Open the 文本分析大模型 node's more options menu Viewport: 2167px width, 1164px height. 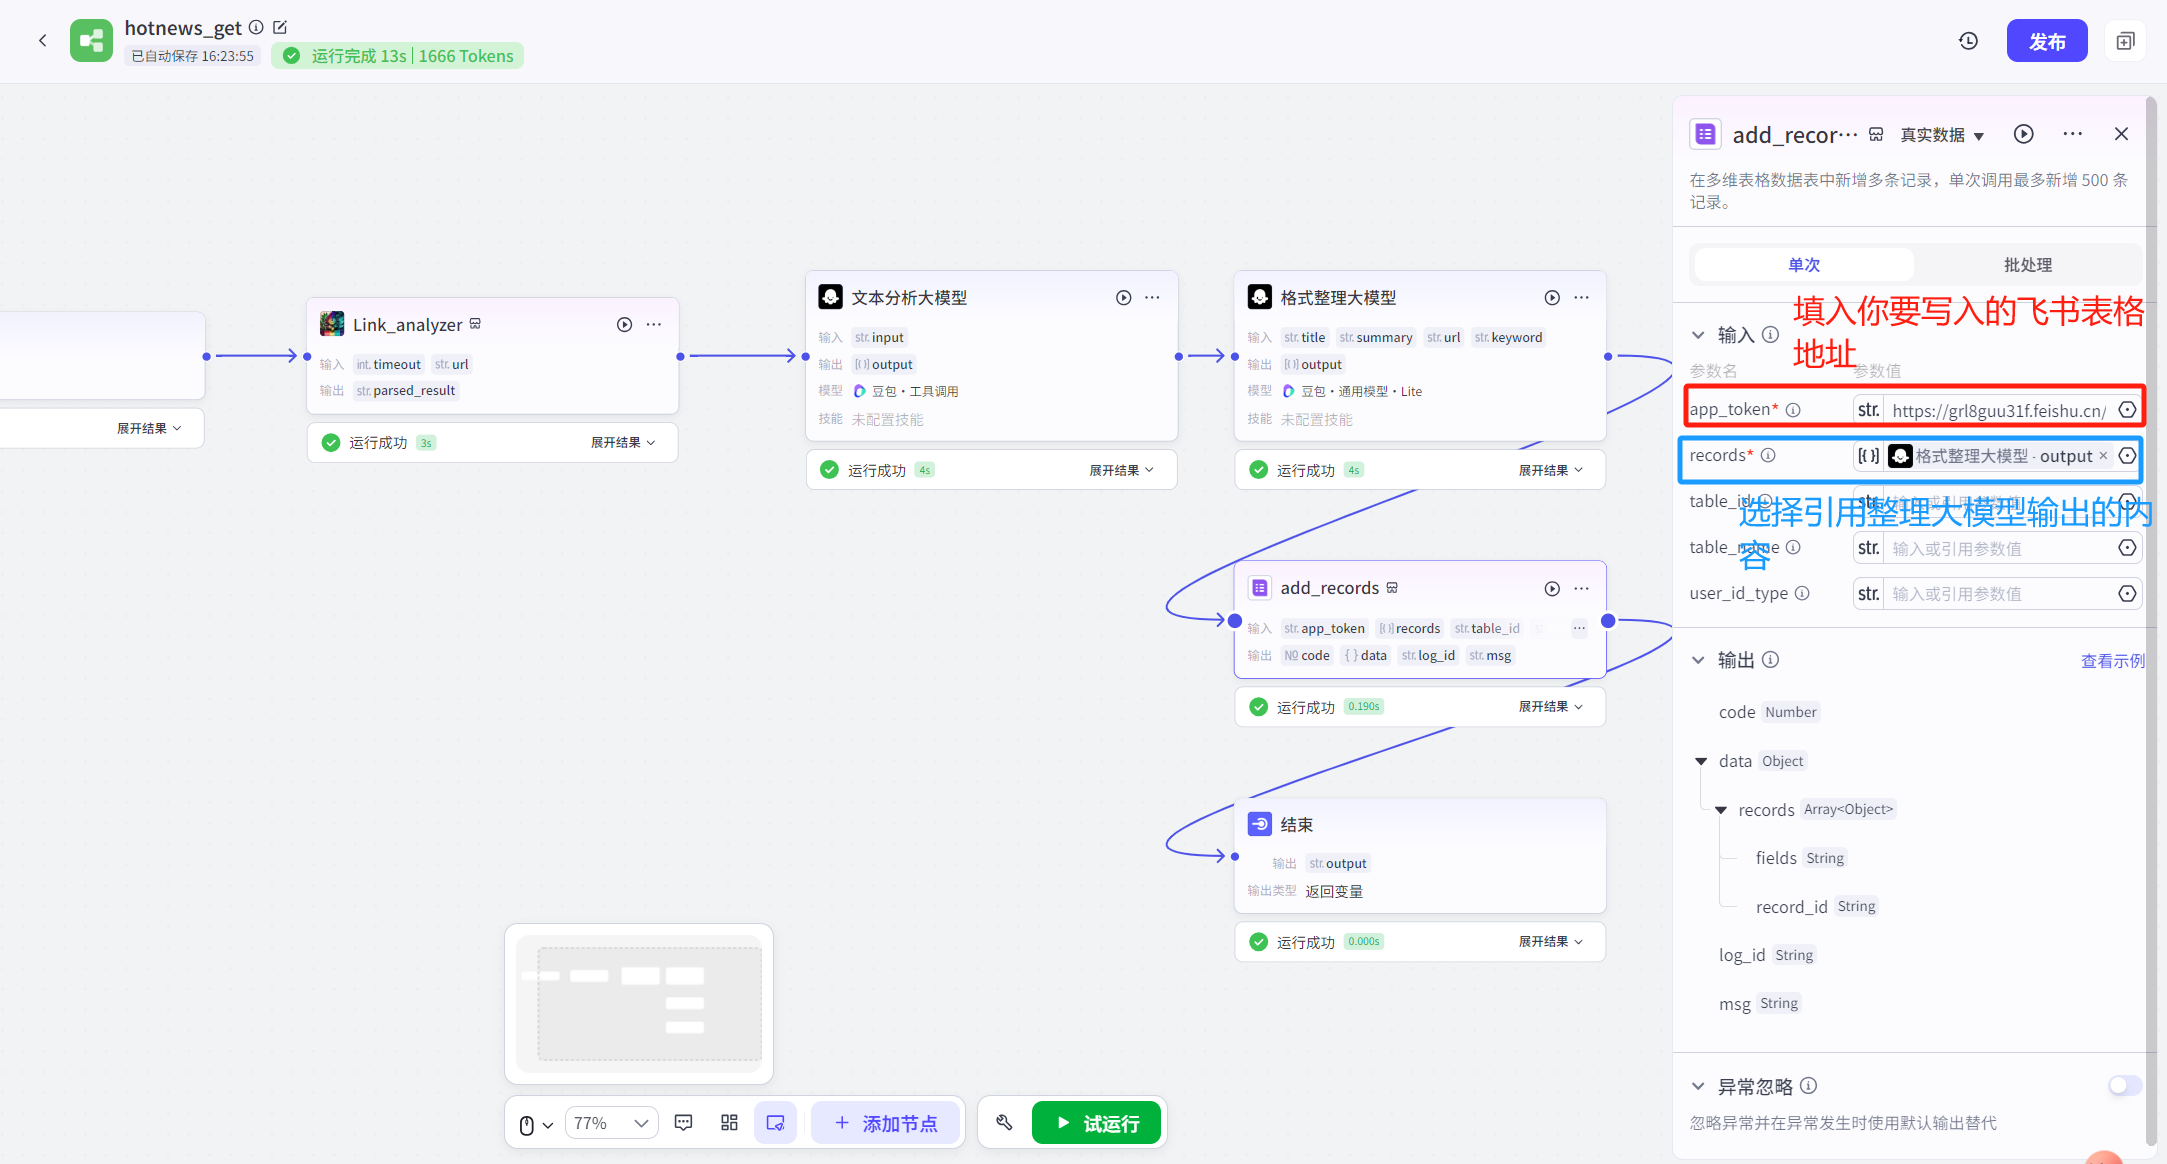click(1152, 298)
